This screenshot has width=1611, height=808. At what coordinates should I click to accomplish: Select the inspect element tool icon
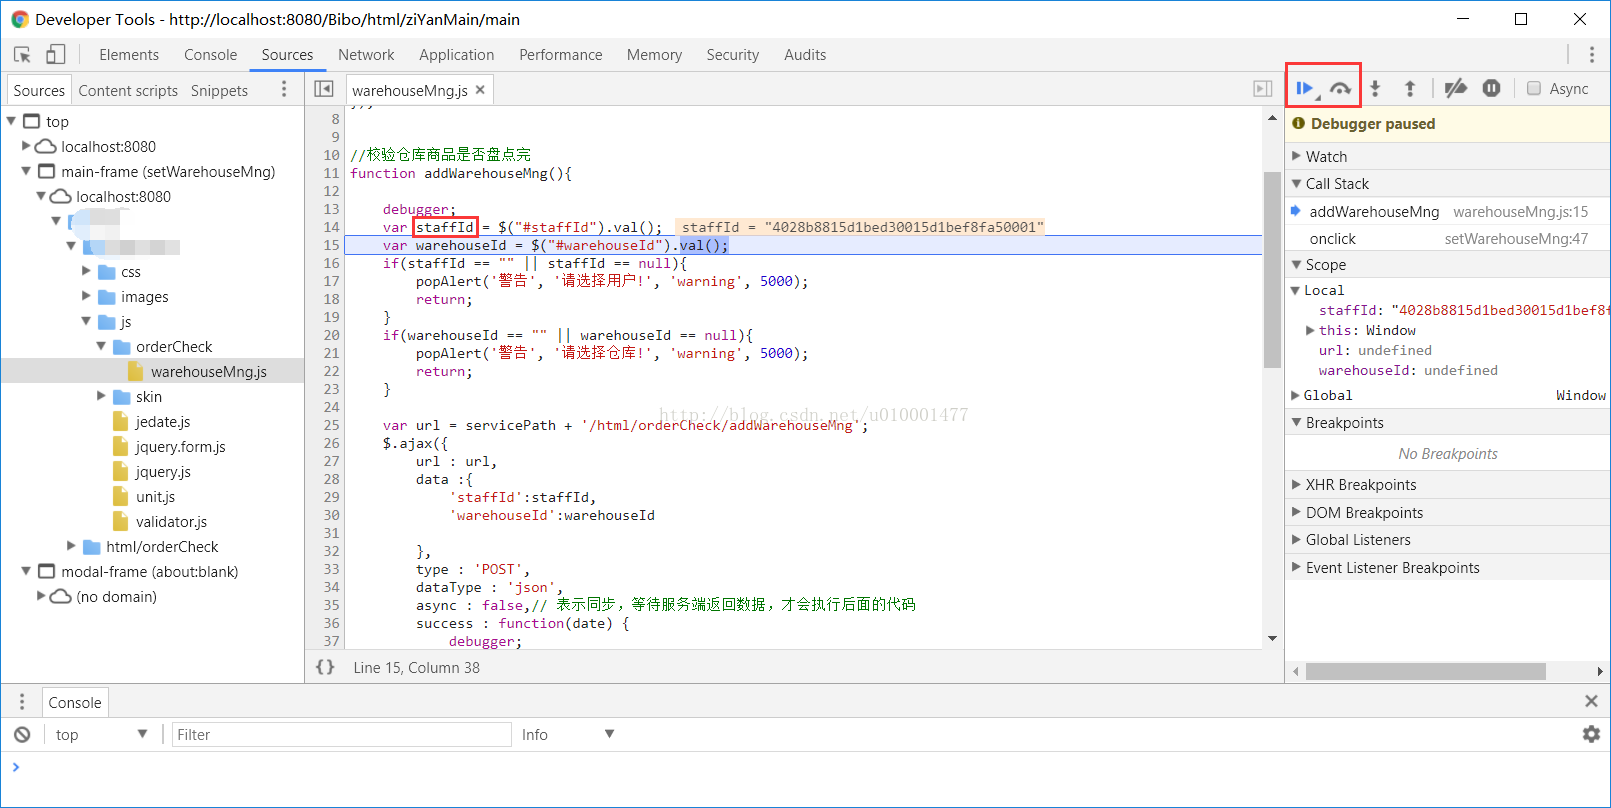pyautogui.click(x=22, y=55)
